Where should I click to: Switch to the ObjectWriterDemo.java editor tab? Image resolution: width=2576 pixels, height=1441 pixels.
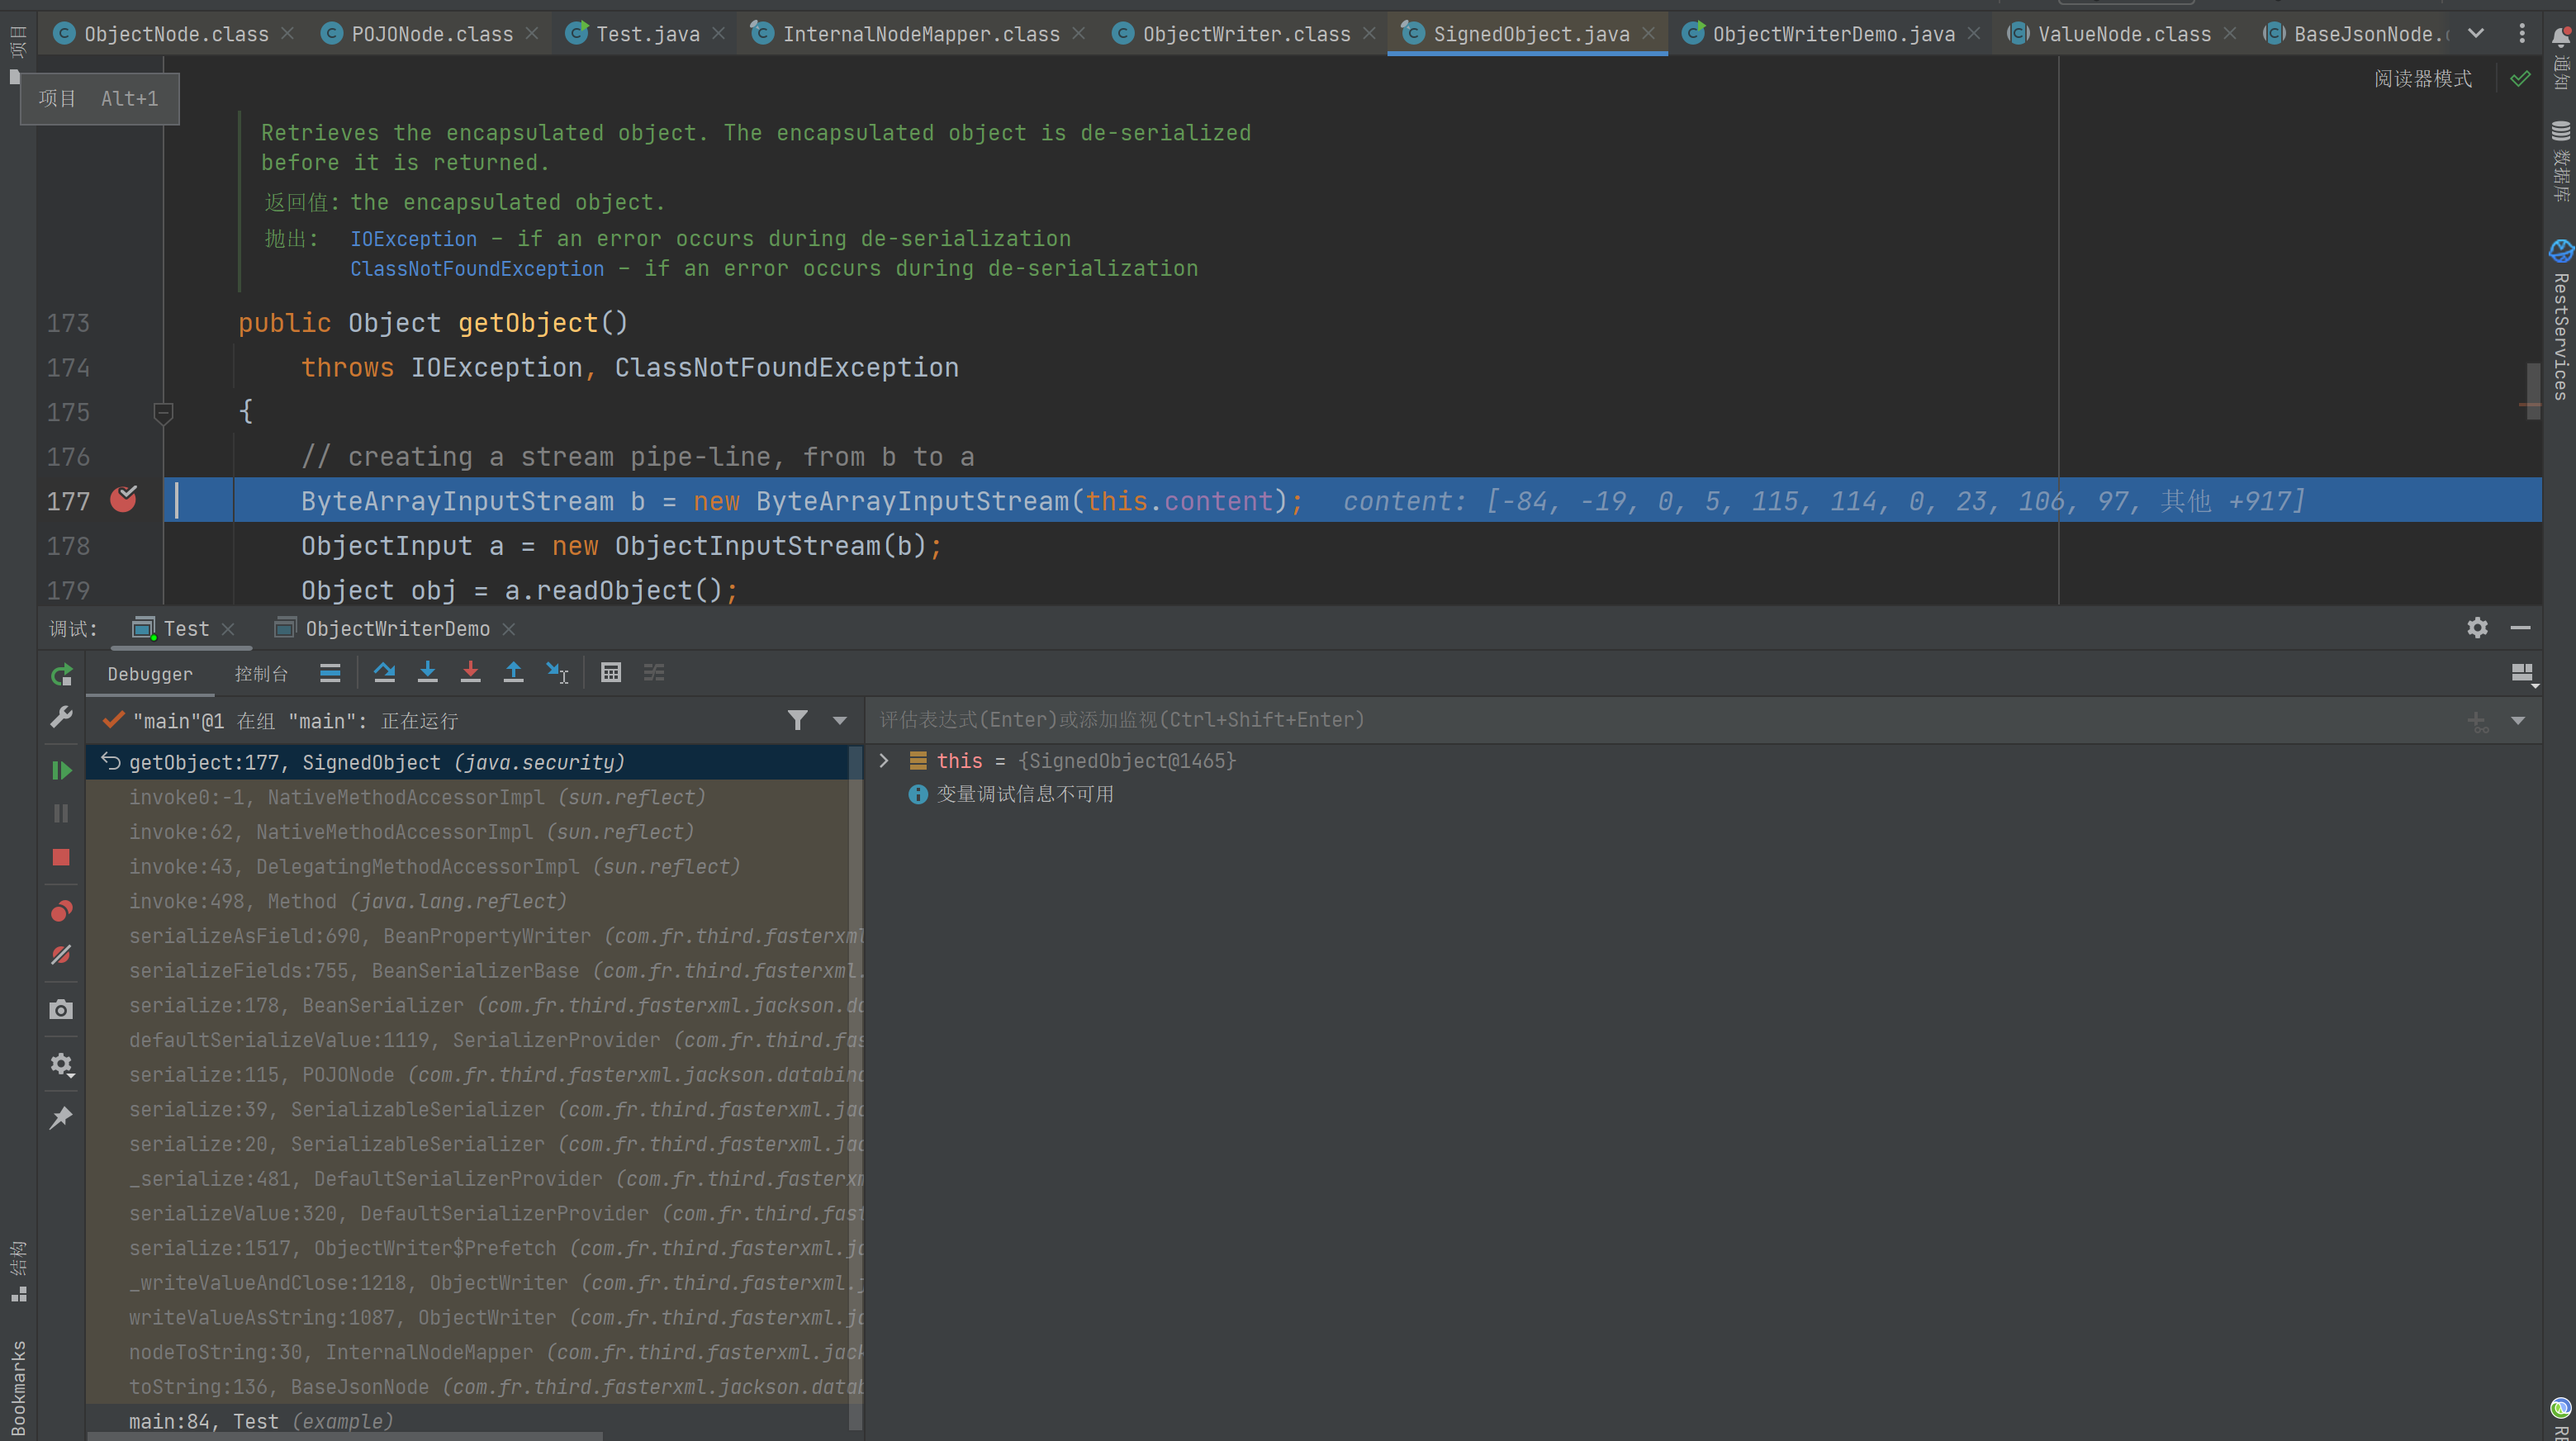pyautogui.click(x=1832, y=34)
